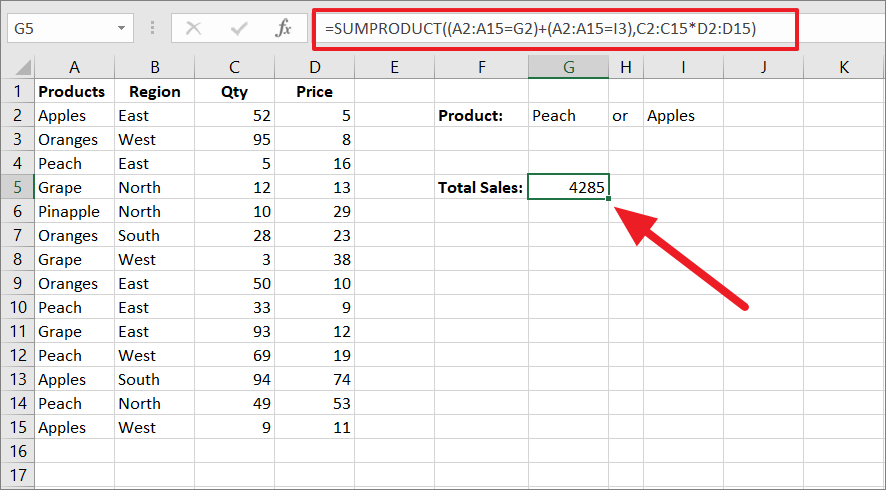This screenshot has width=886, height=490.
Task: Click the Region header cell
Action: [154, 91]
